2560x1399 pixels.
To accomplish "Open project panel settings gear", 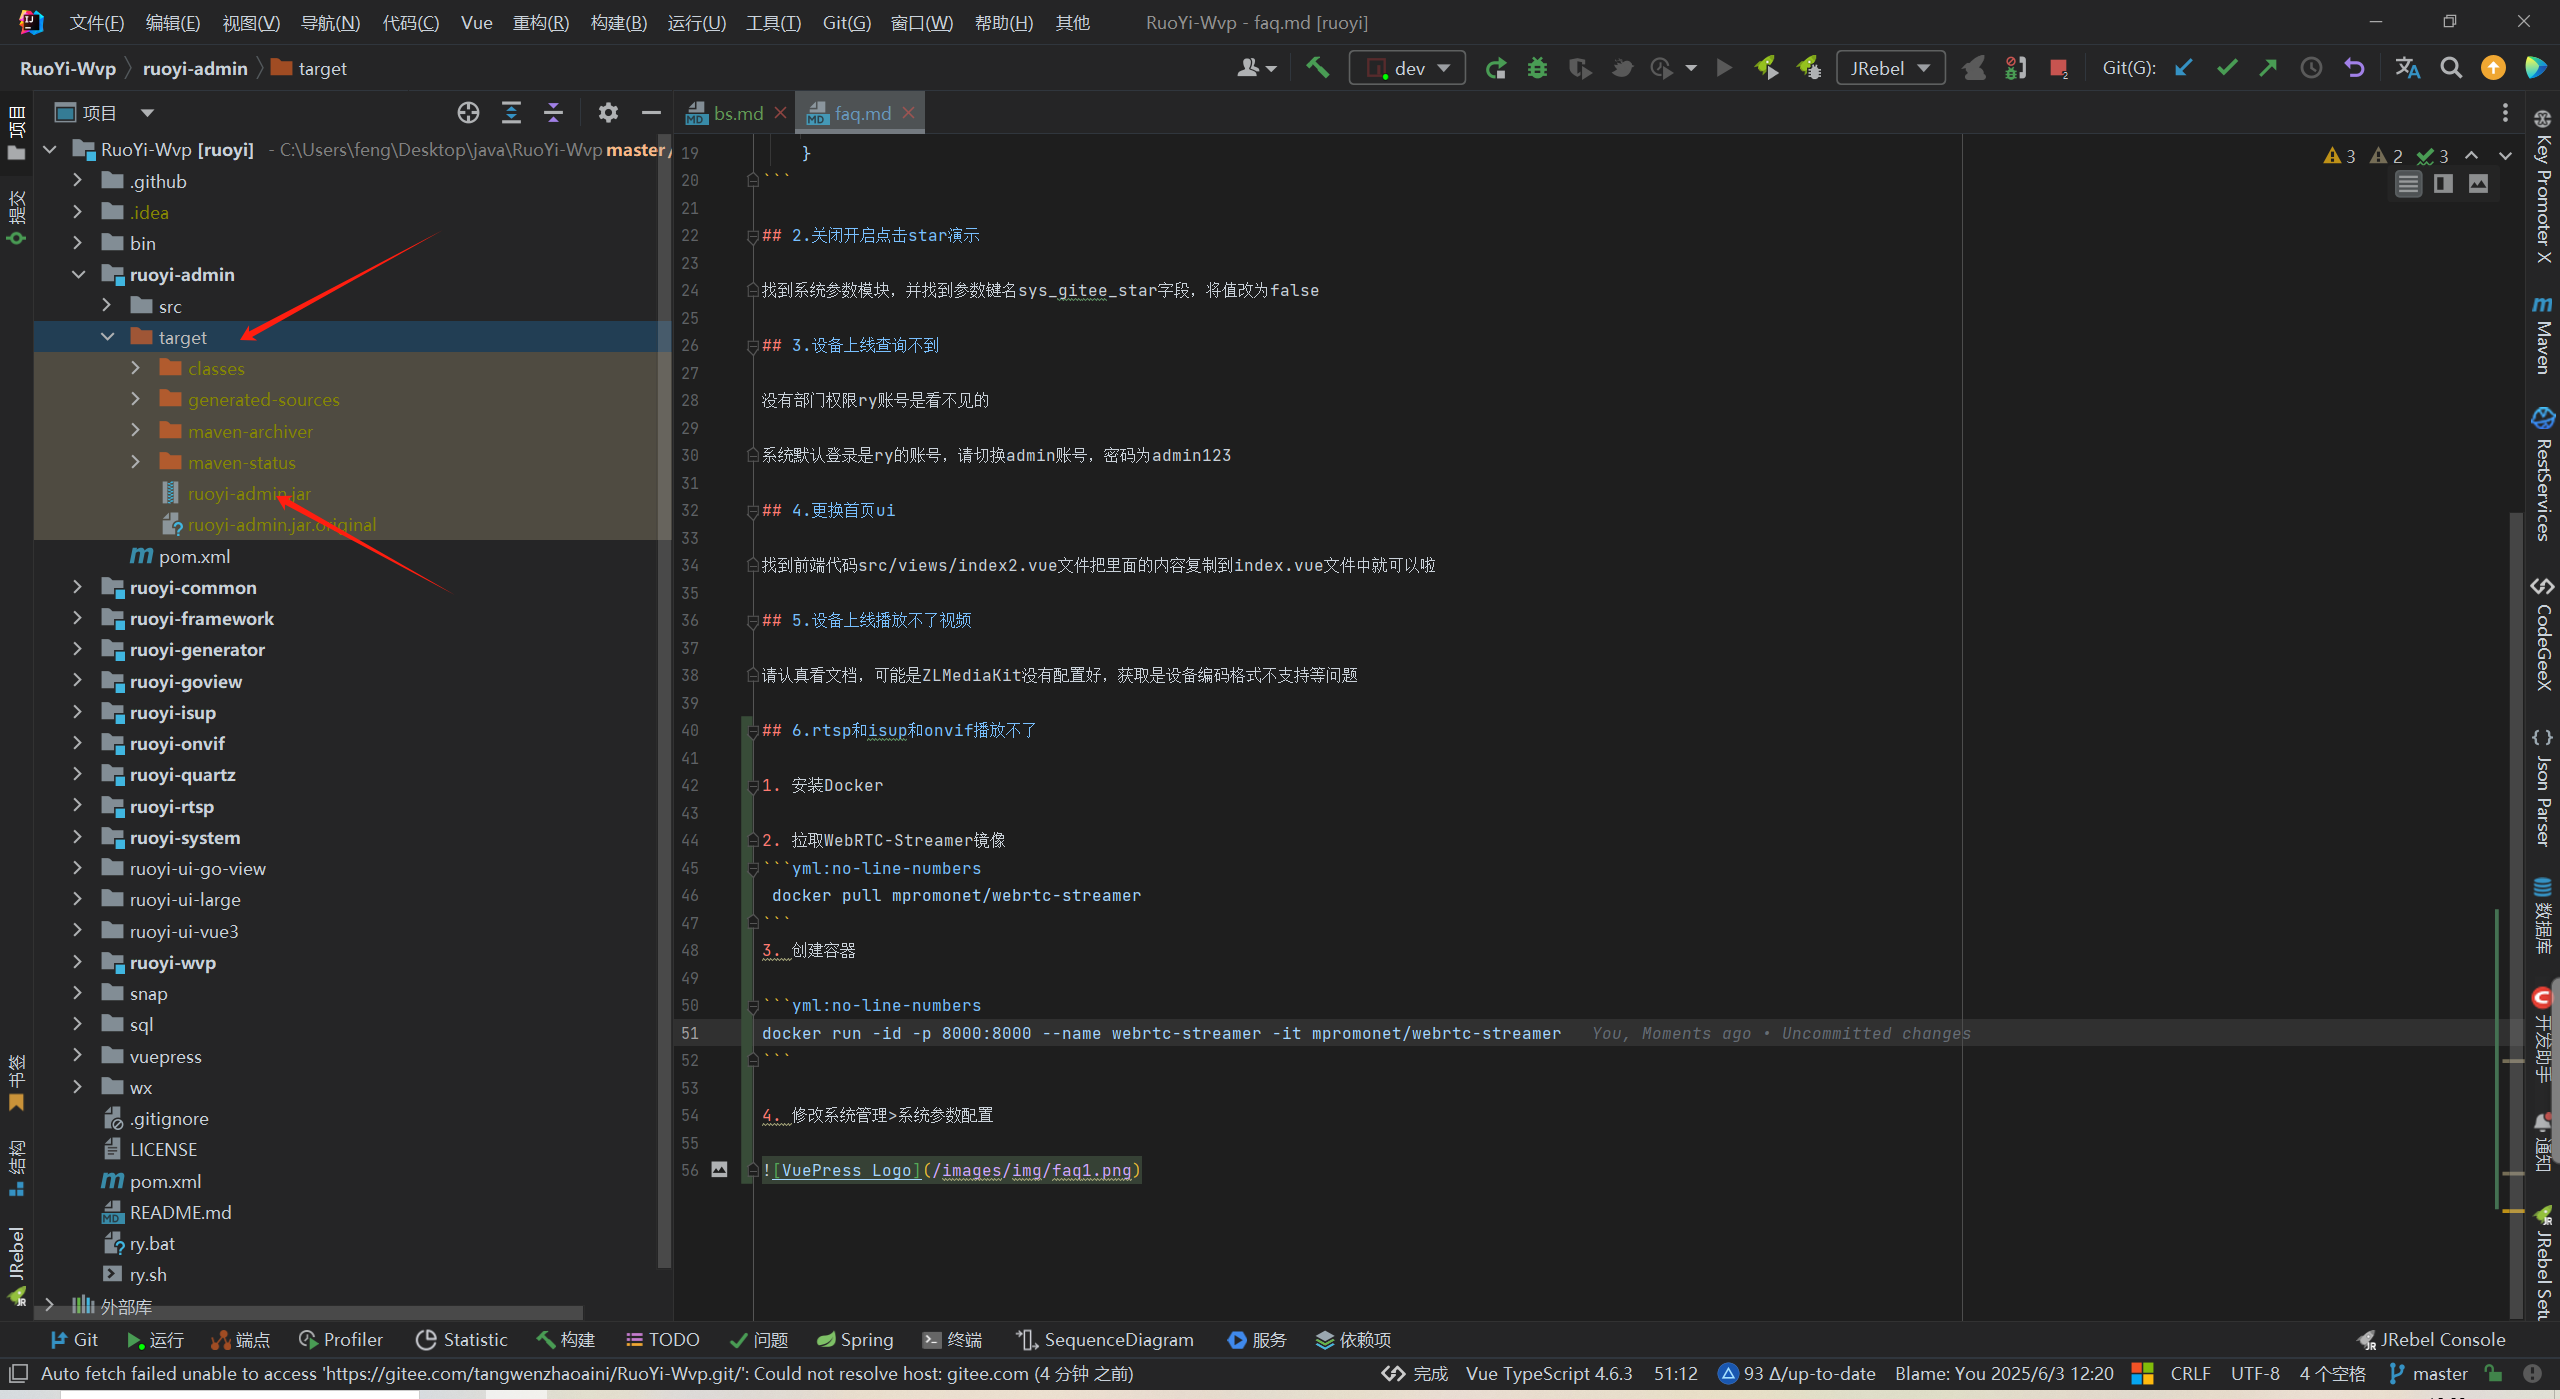I will point(608,113).
